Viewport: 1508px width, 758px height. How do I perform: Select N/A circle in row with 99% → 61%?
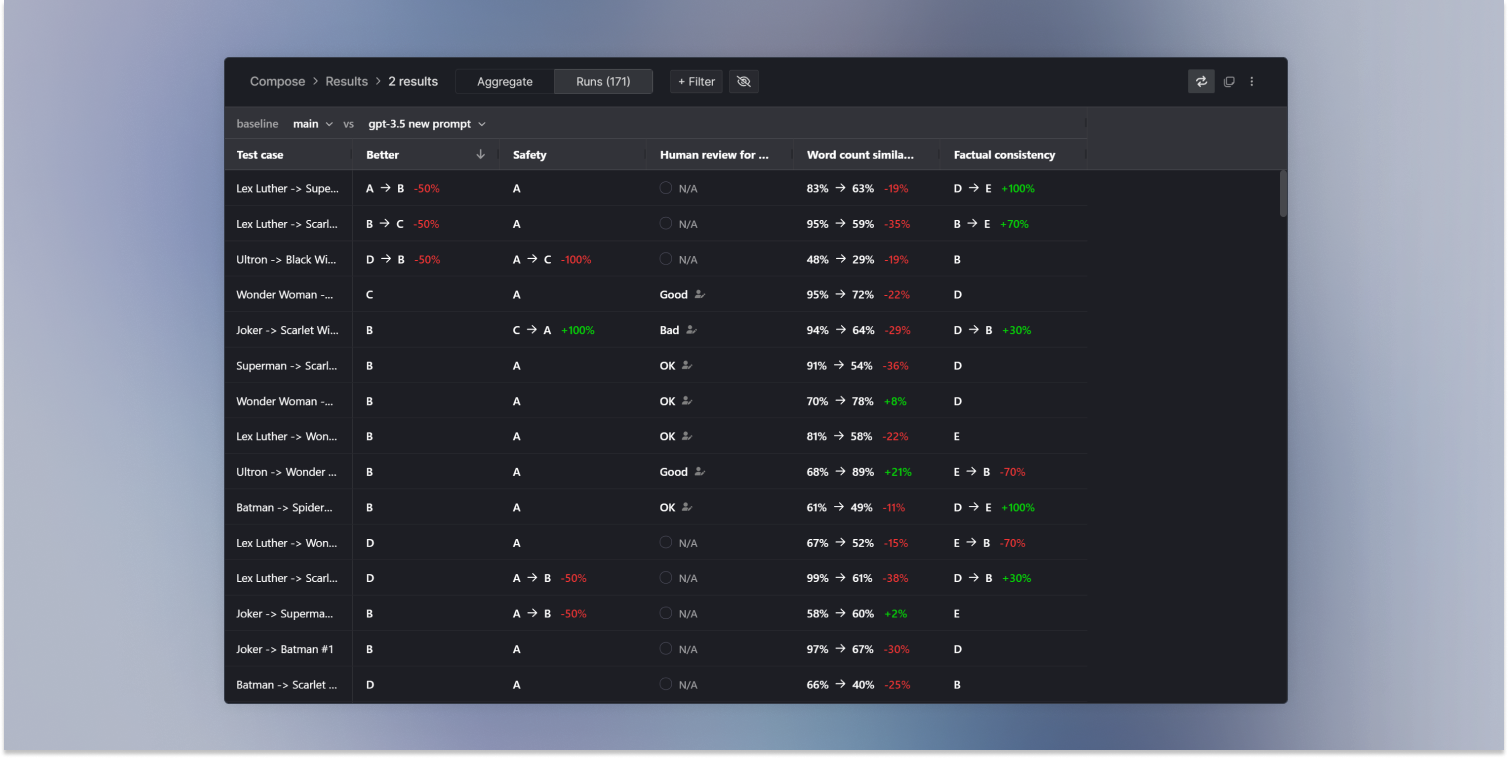(x=666, y=578)
